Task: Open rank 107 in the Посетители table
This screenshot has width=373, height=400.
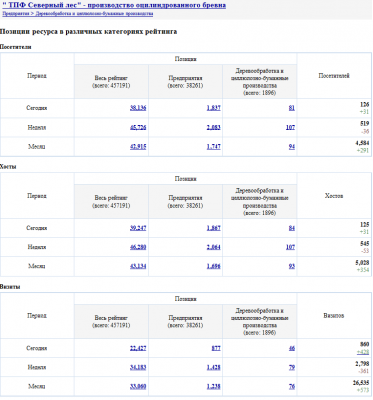Action: coord(290,127)
